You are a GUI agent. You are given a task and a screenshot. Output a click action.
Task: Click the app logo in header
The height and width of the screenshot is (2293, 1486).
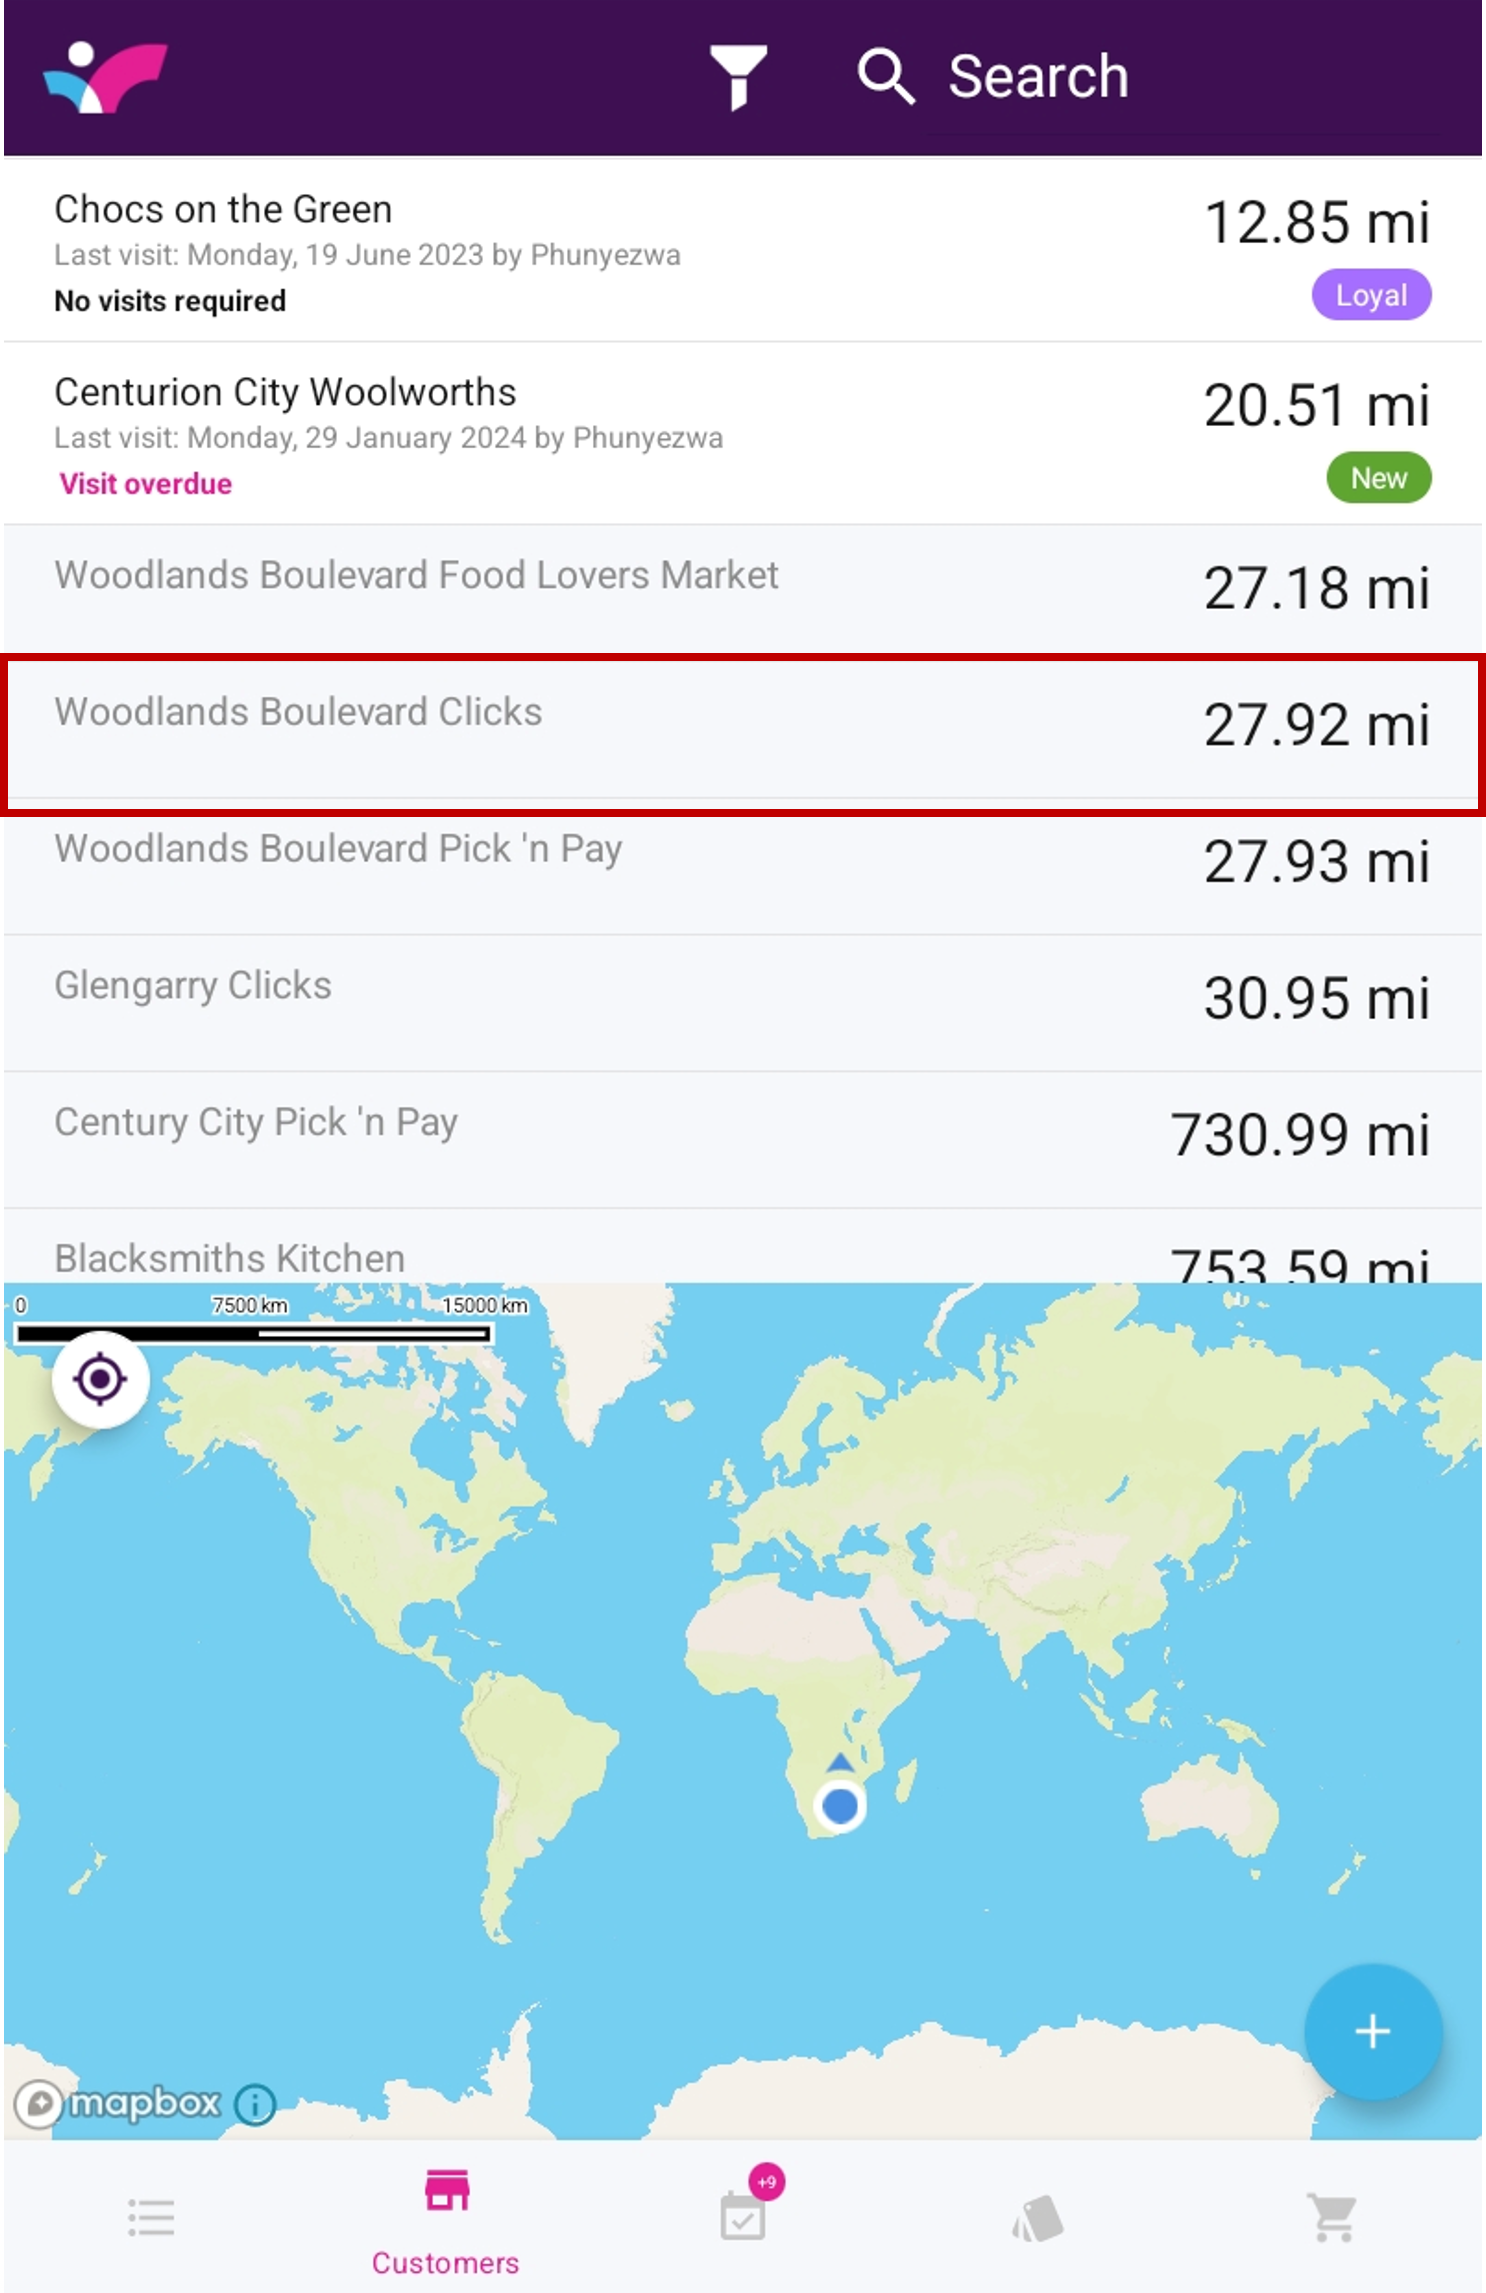click(x=104, y=77)
